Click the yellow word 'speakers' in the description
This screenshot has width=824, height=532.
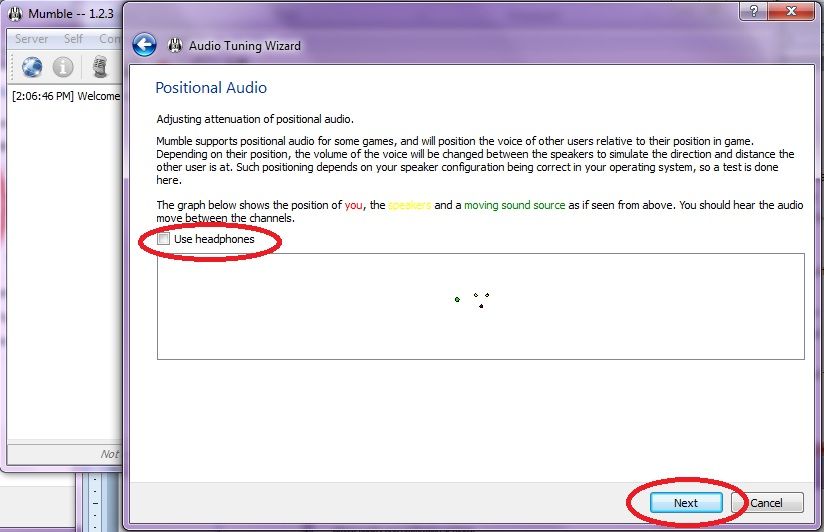[409, 205]
